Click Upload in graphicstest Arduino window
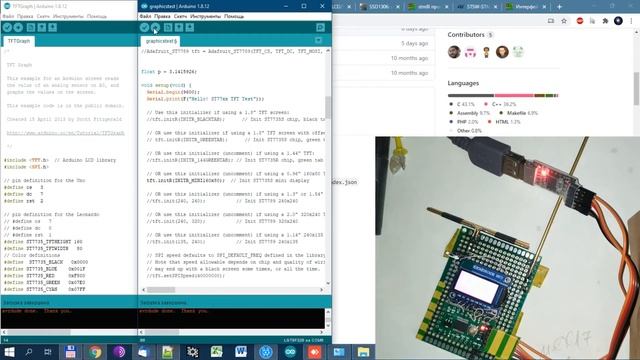 [x=156, y=27]
